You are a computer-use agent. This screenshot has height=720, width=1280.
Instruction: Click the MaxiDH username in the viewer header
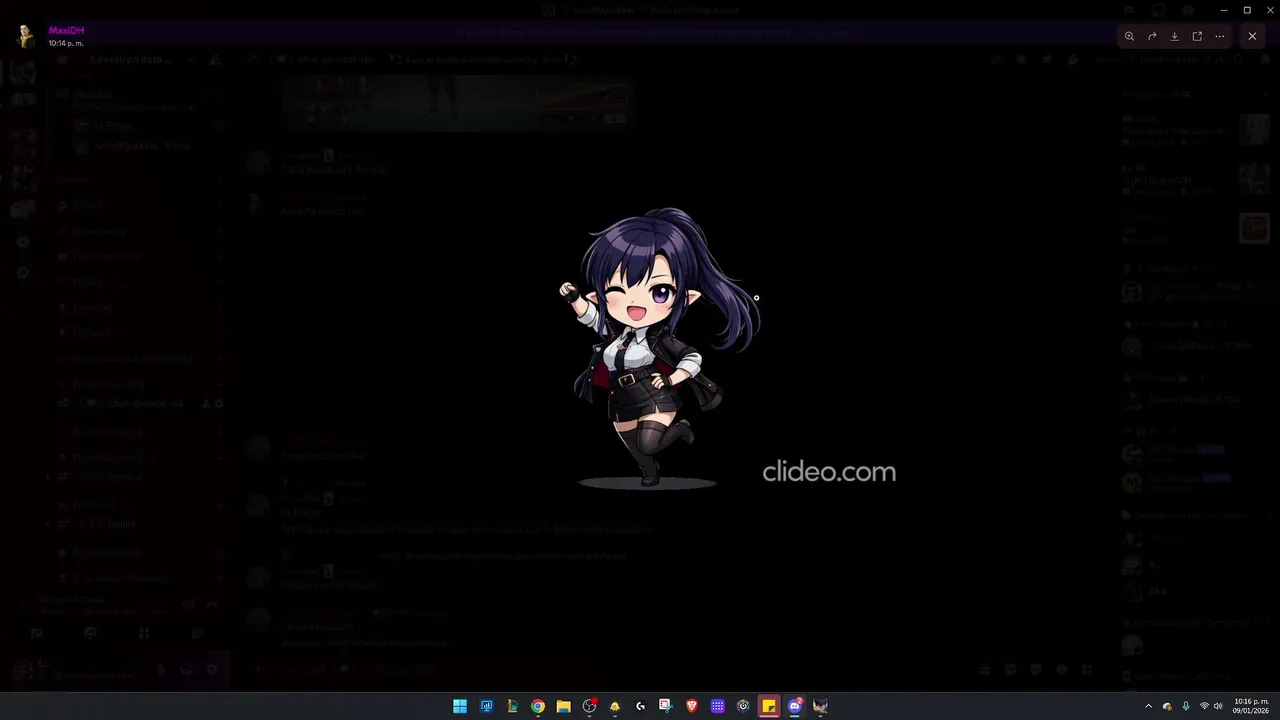pyautogui.click(x=66, y=31)
